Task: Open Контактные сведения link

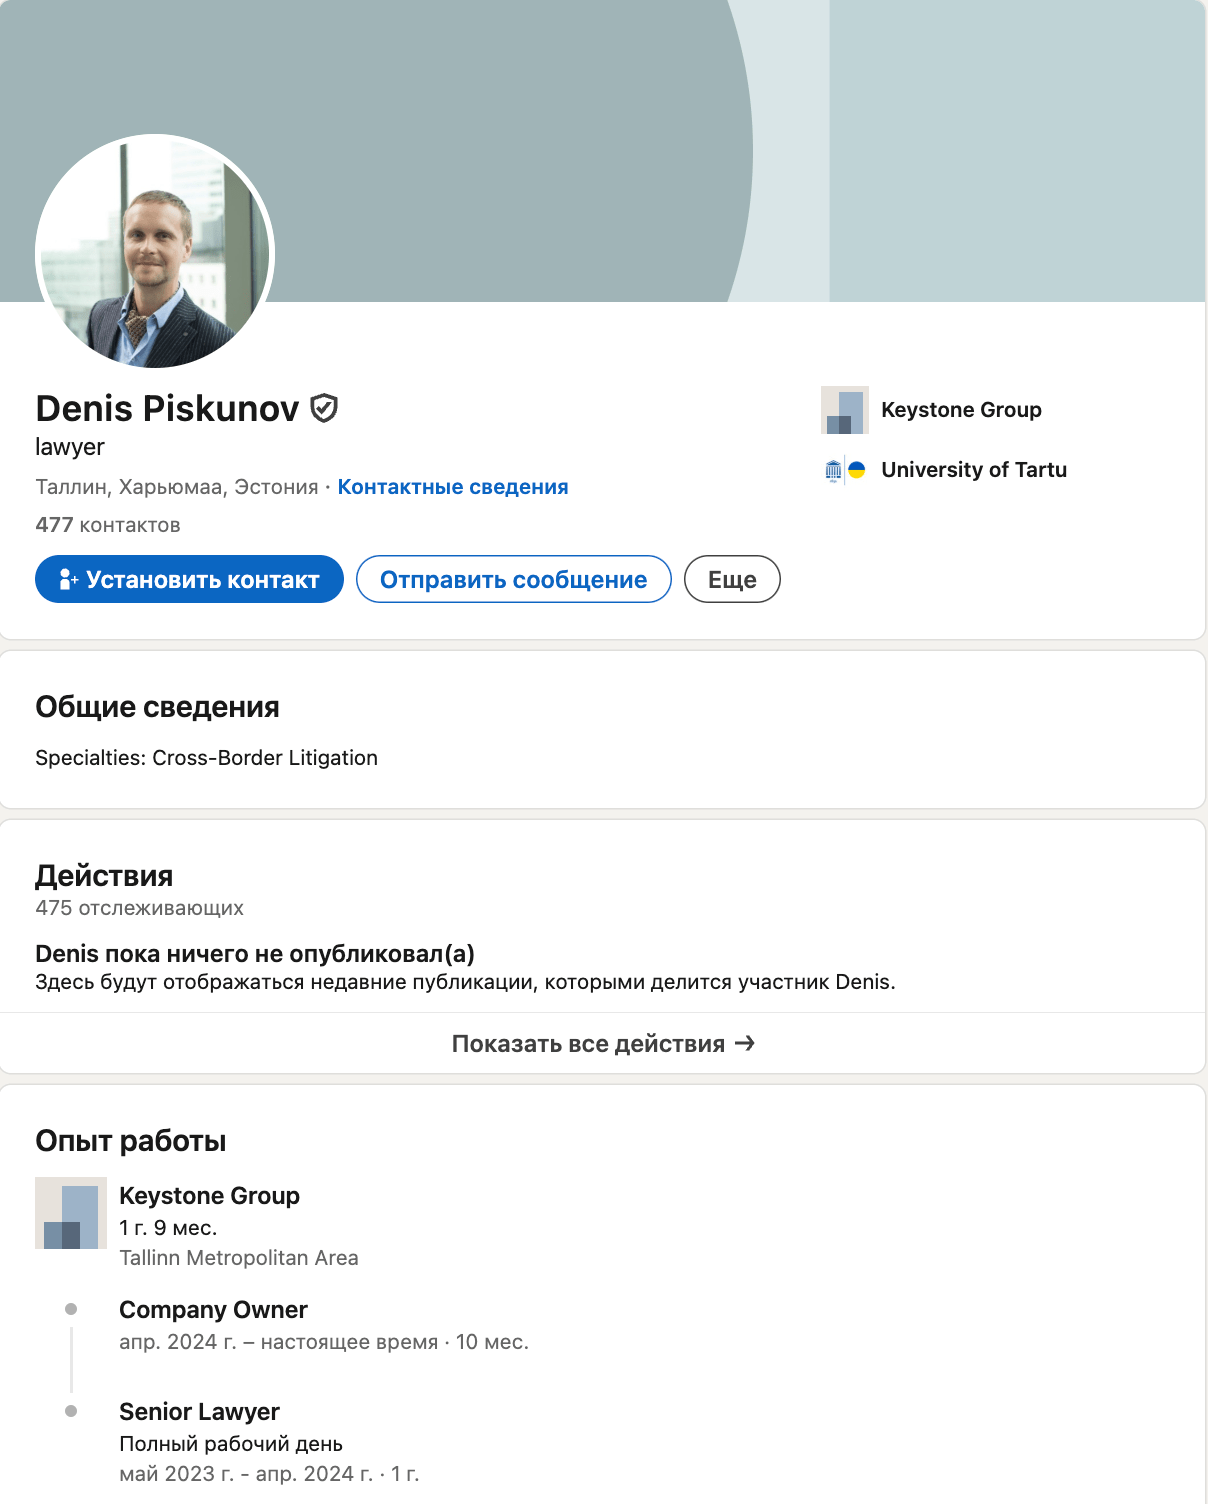Action: [x=453, y=487]
